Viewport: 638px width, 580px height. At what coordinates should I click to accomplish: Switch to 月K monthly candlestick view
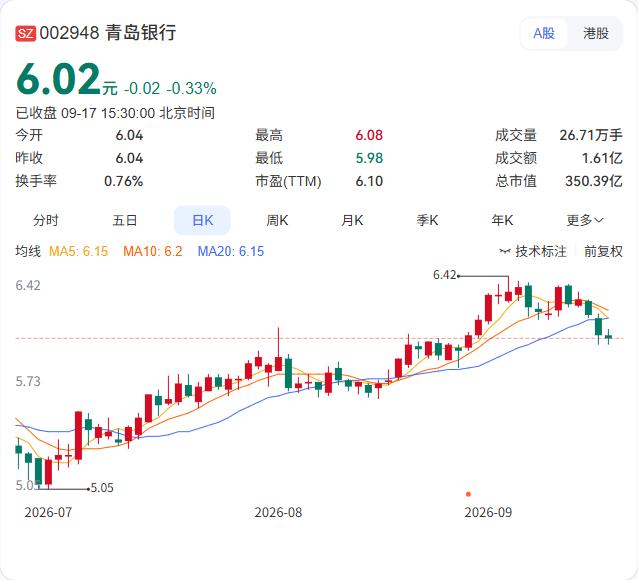(352, 220)
